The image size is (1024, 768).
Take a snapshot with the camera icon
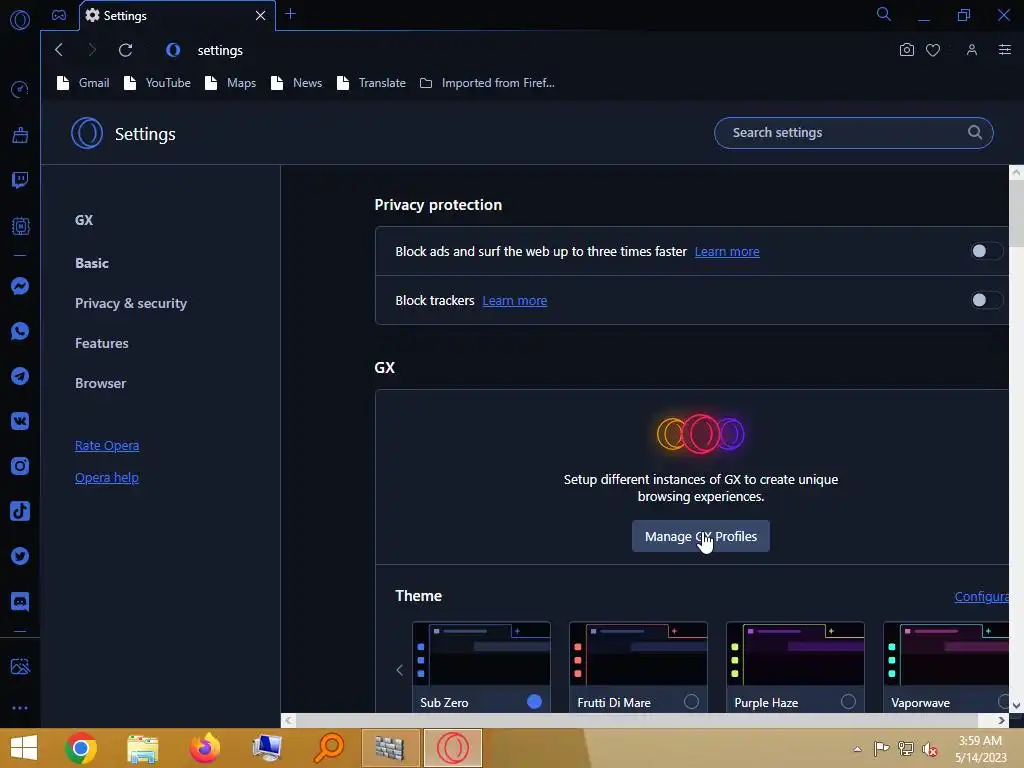click(x=906, y=50)
